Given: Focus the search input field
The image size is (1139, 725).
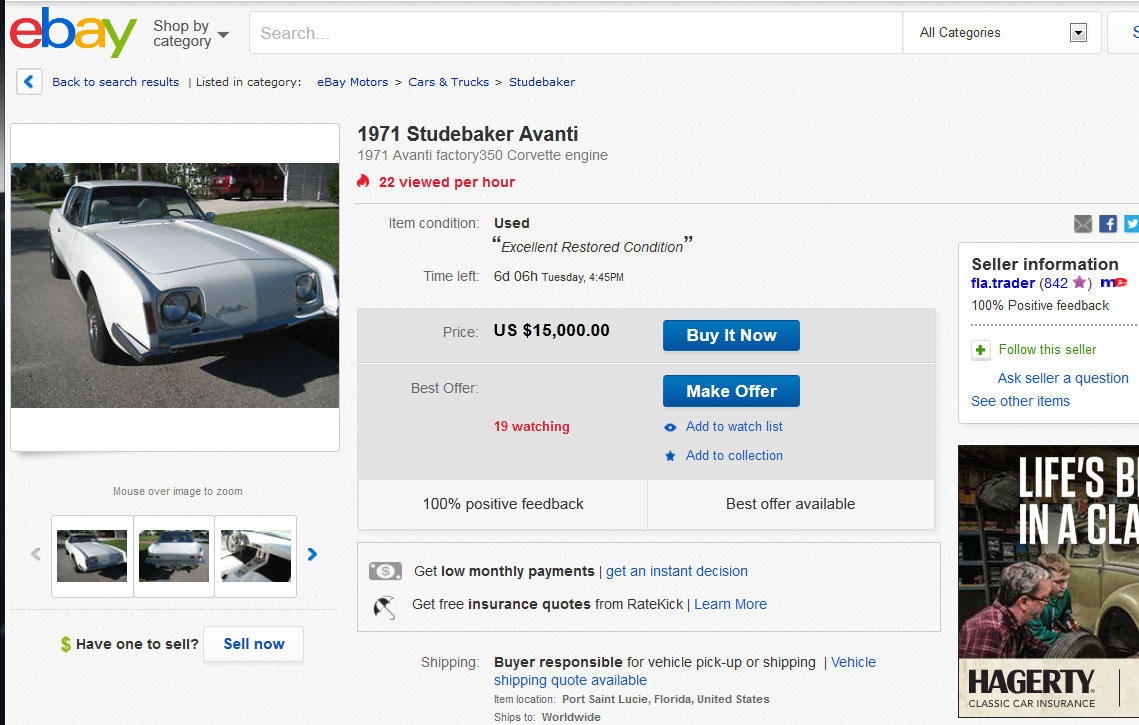Looking at the screenshot, I should pyautogui.click(x=575, y=33).
